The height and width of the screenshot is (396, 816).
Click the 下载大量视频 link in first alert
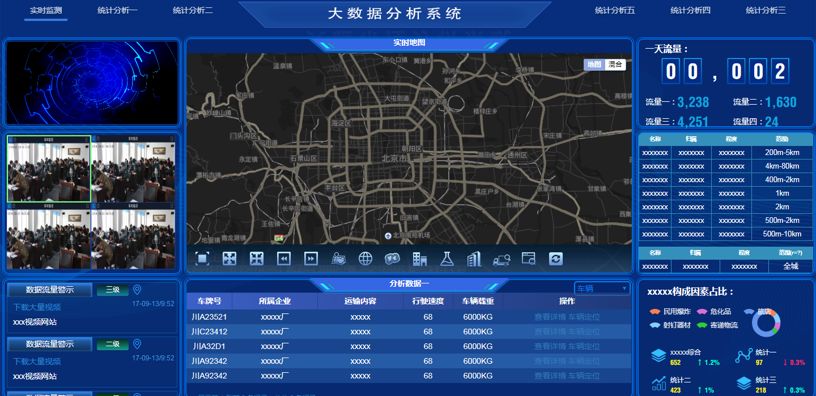[x=37, y=307]
